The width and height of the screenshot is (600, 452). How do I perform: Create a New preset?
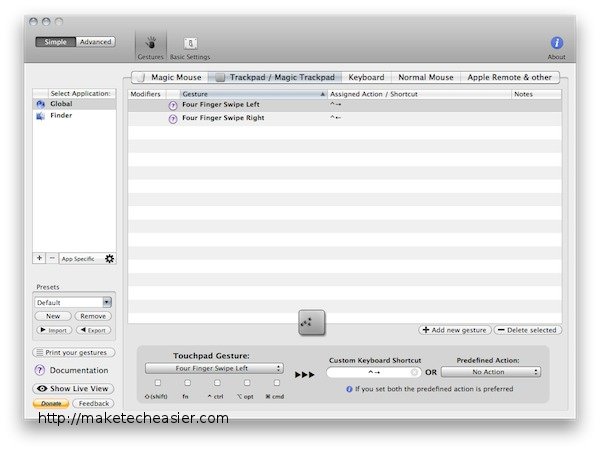point(53,316)
